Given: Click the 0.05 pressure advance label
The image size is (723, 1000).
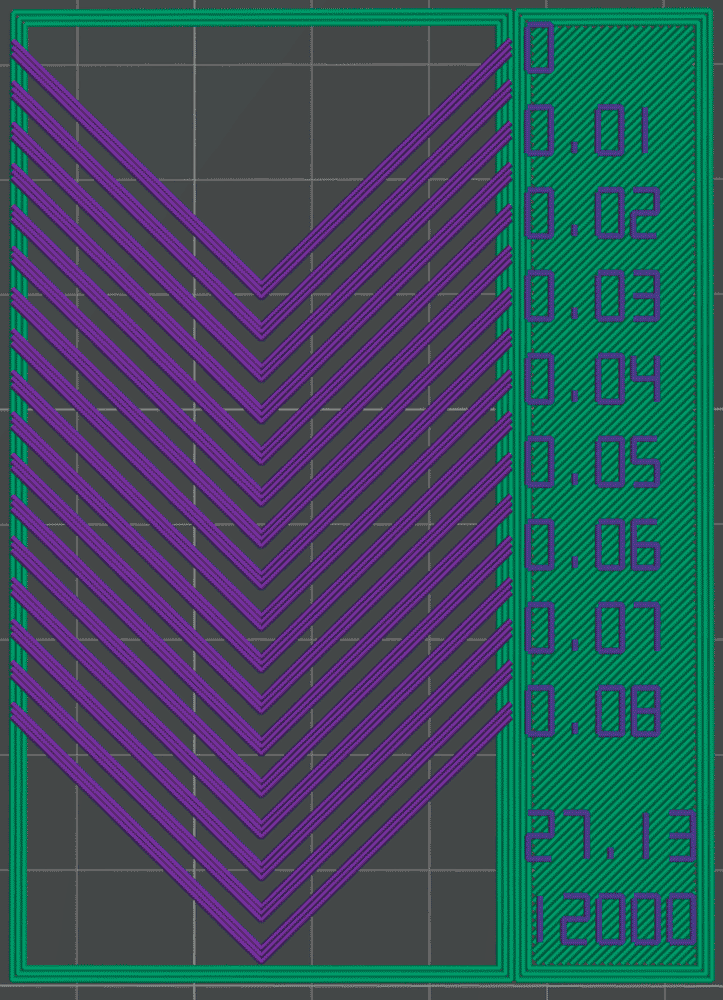Looking at the screenshot, I should click(591, 462).
